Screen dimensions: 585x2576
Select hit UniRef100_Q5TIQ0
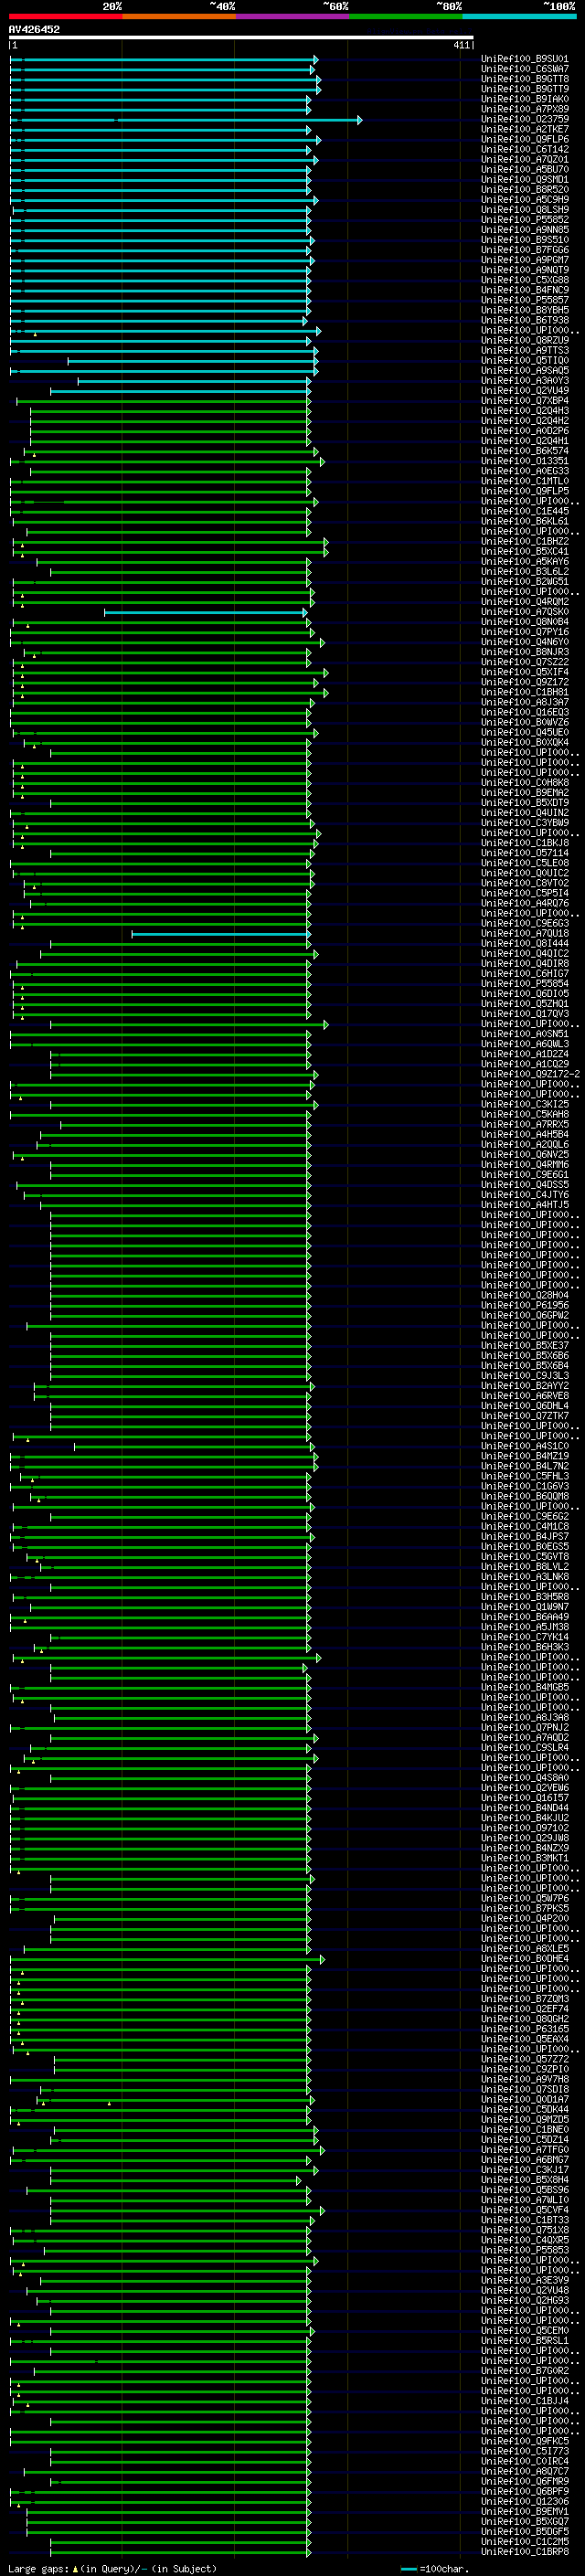coord(525,360)
